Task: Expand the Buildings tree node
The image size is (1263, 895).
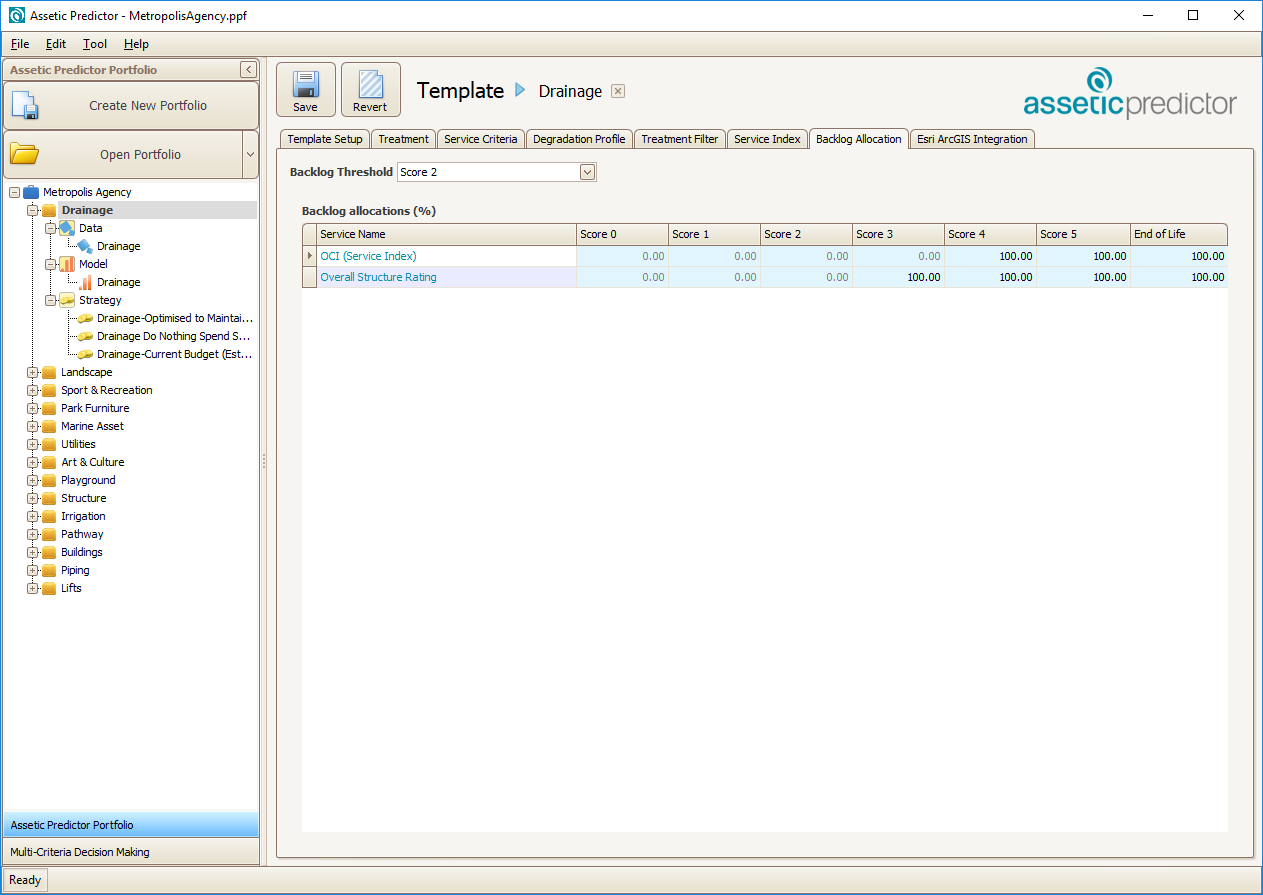Action: [33, 552]
